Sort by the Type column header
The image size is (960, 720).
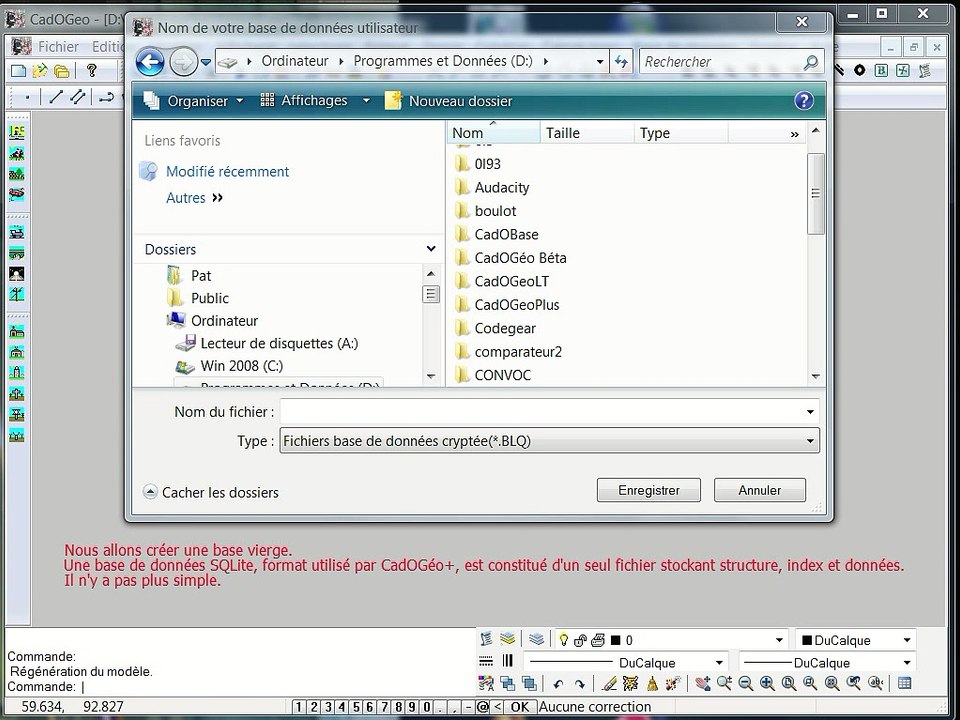coord(681,133)
